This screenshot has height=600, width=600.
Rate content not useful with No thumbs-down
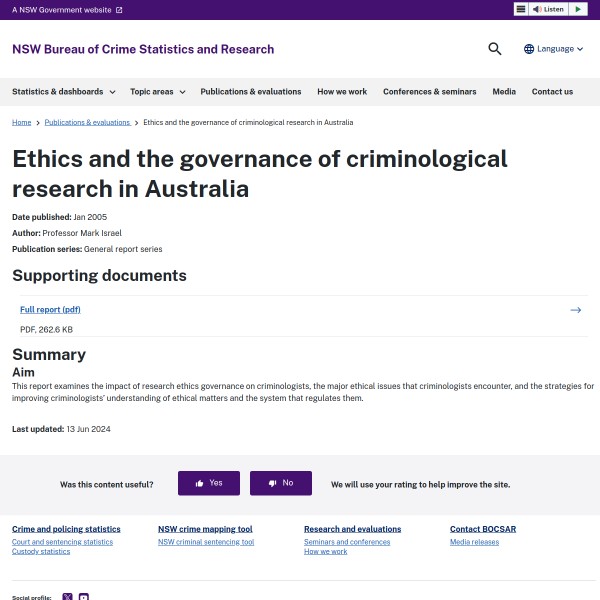click(x=280, y=483)
